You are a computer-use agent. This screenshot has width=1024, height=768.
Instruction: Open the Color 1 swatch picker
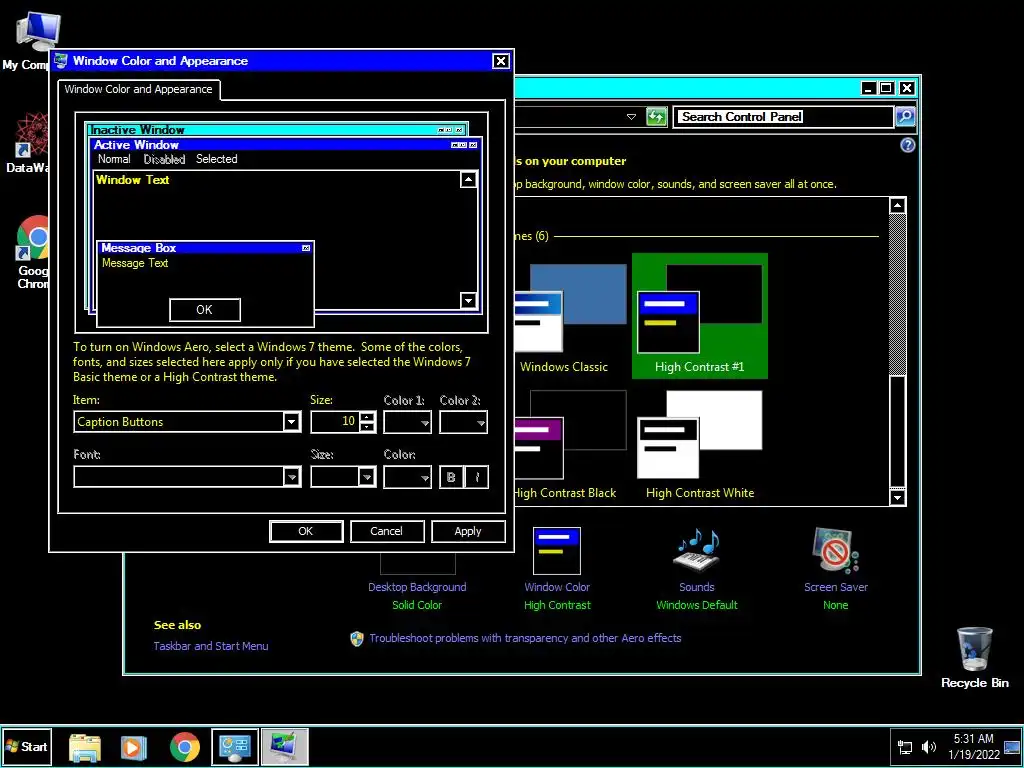(408, 422)
